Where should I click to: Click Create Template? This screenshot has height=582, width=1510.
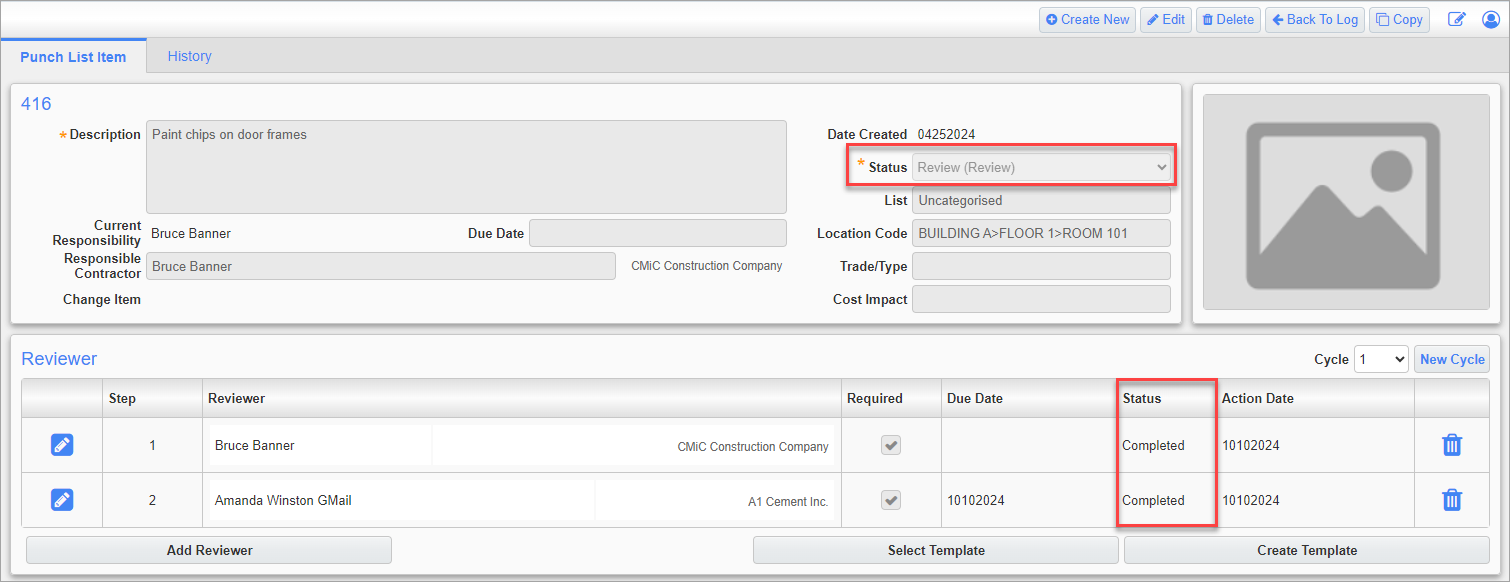click(1307, 550)
